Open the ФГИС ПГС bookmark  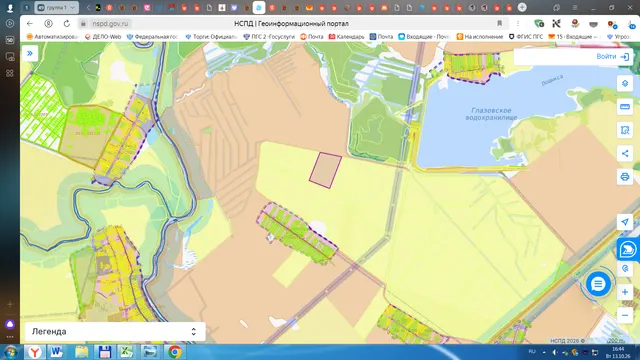click(x=526, y=36)
